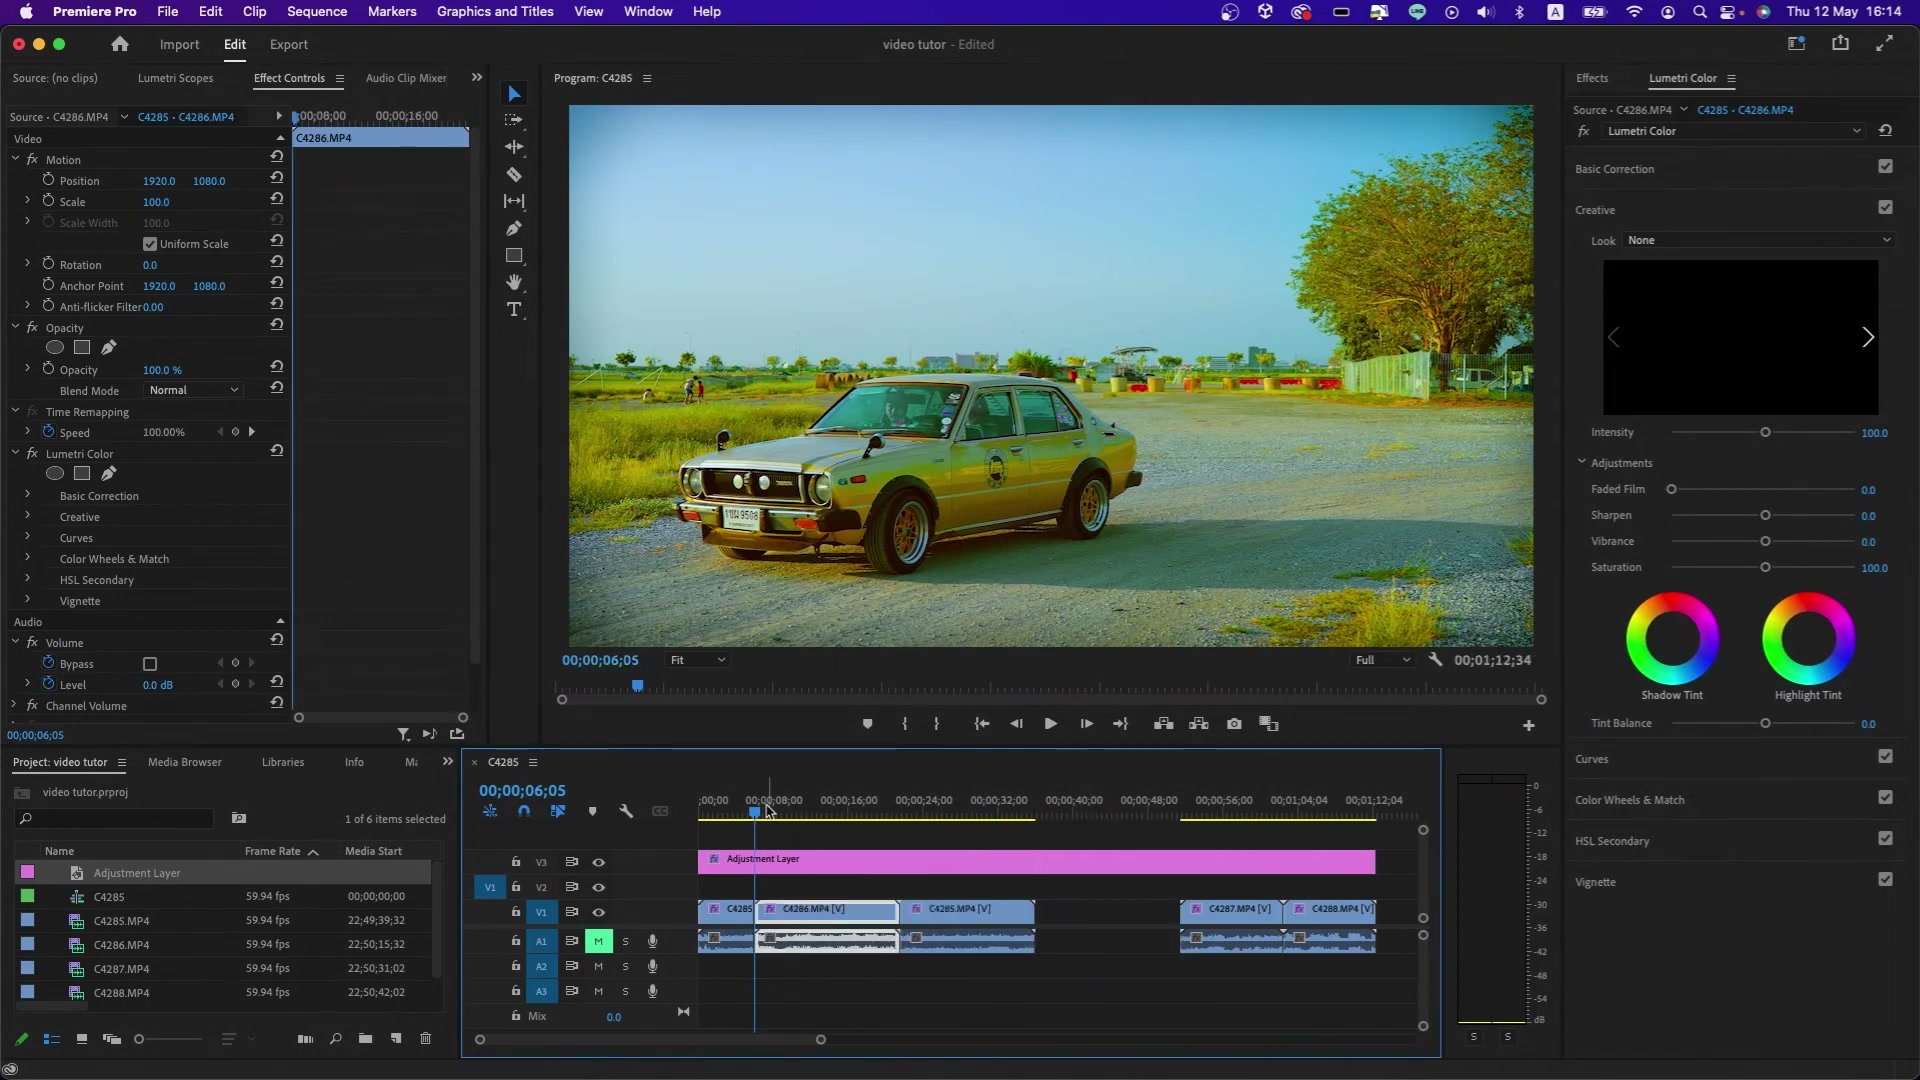Screen dimensions: 1920x1080
Task: Go to In point
Action: [982, 724]
